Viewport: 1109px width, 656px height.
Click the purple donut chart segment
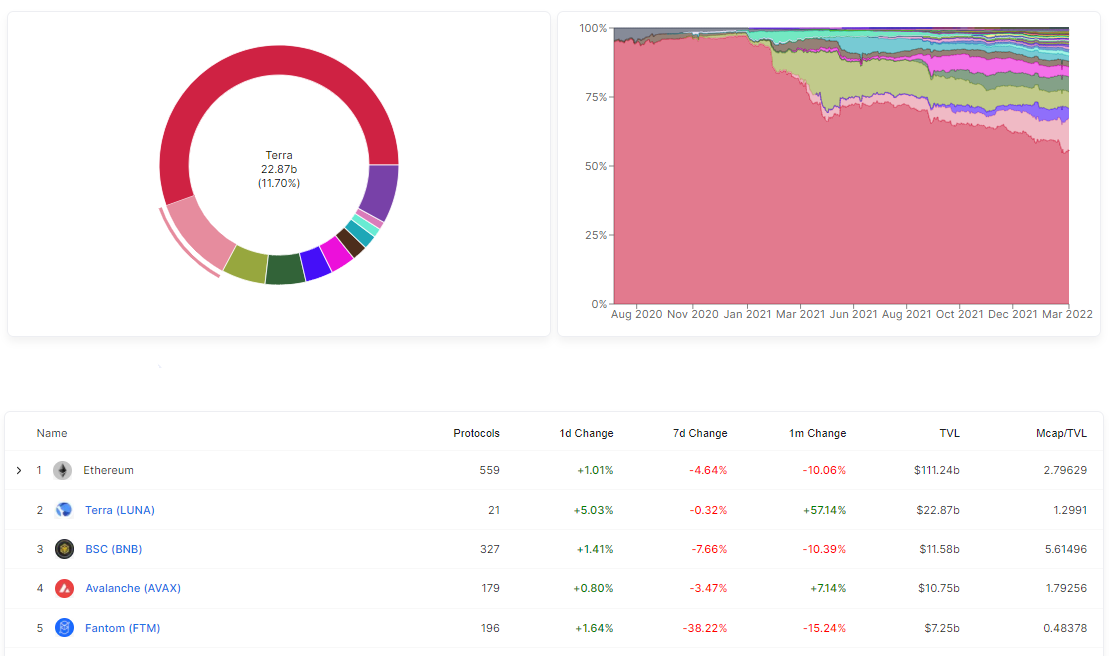[382, 191]
